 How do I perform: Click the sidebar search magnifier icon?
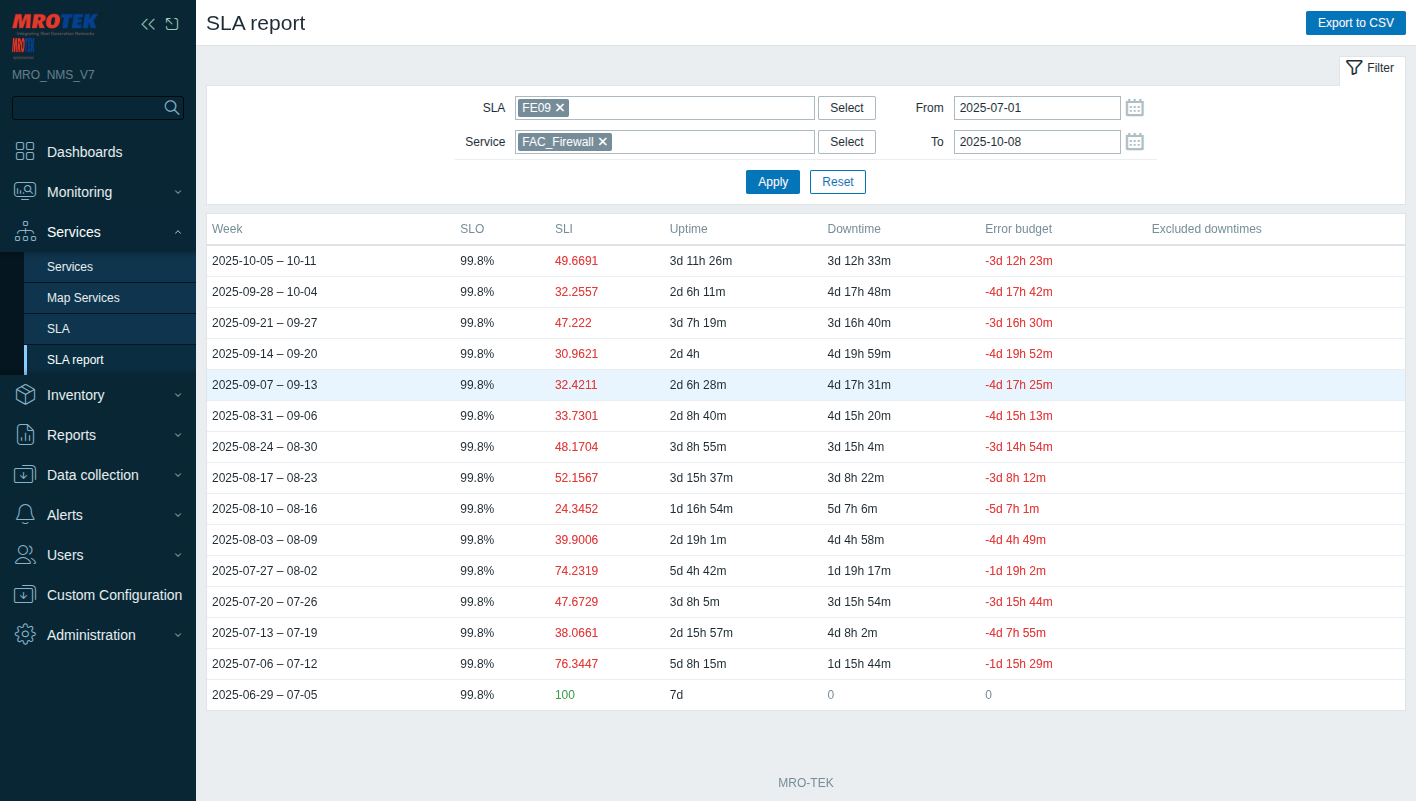coord(172,107)
